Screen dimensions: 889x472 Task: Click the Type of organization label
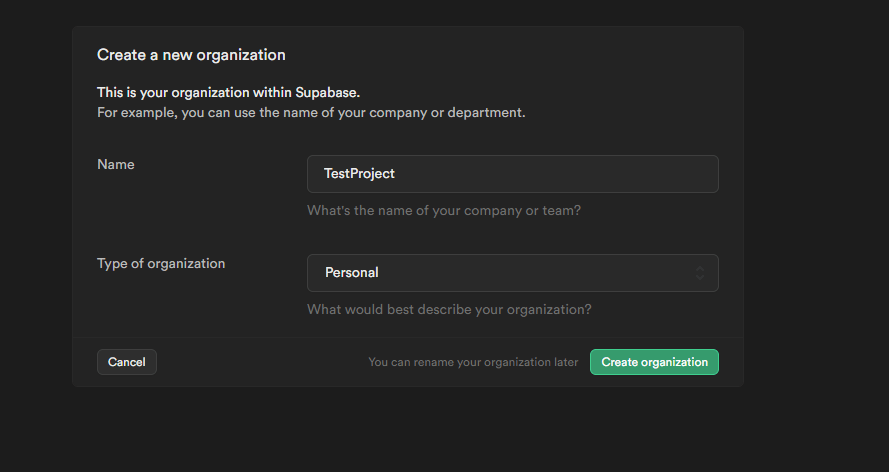tap(161, 263)
